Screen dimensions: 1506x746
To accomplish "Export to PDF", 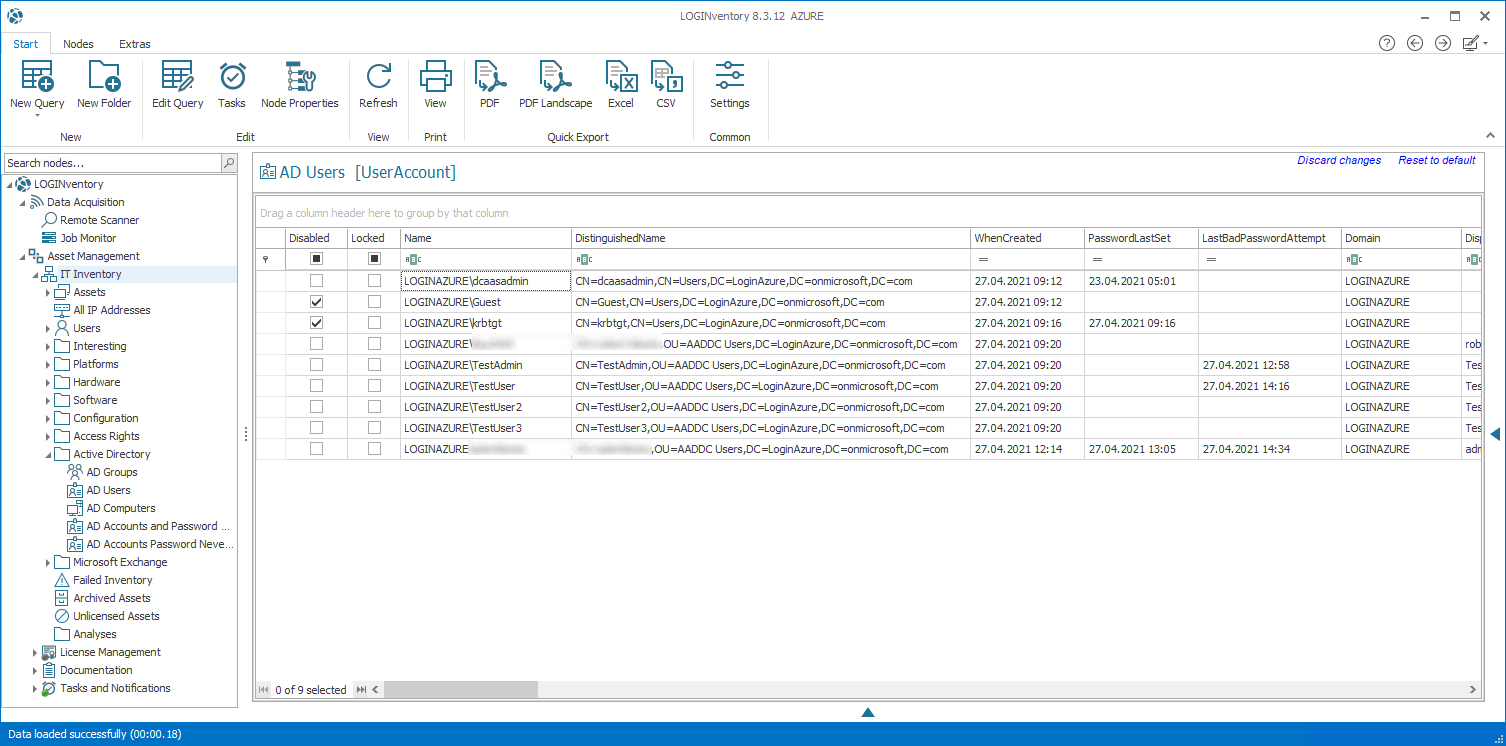I will pos(490,85).
